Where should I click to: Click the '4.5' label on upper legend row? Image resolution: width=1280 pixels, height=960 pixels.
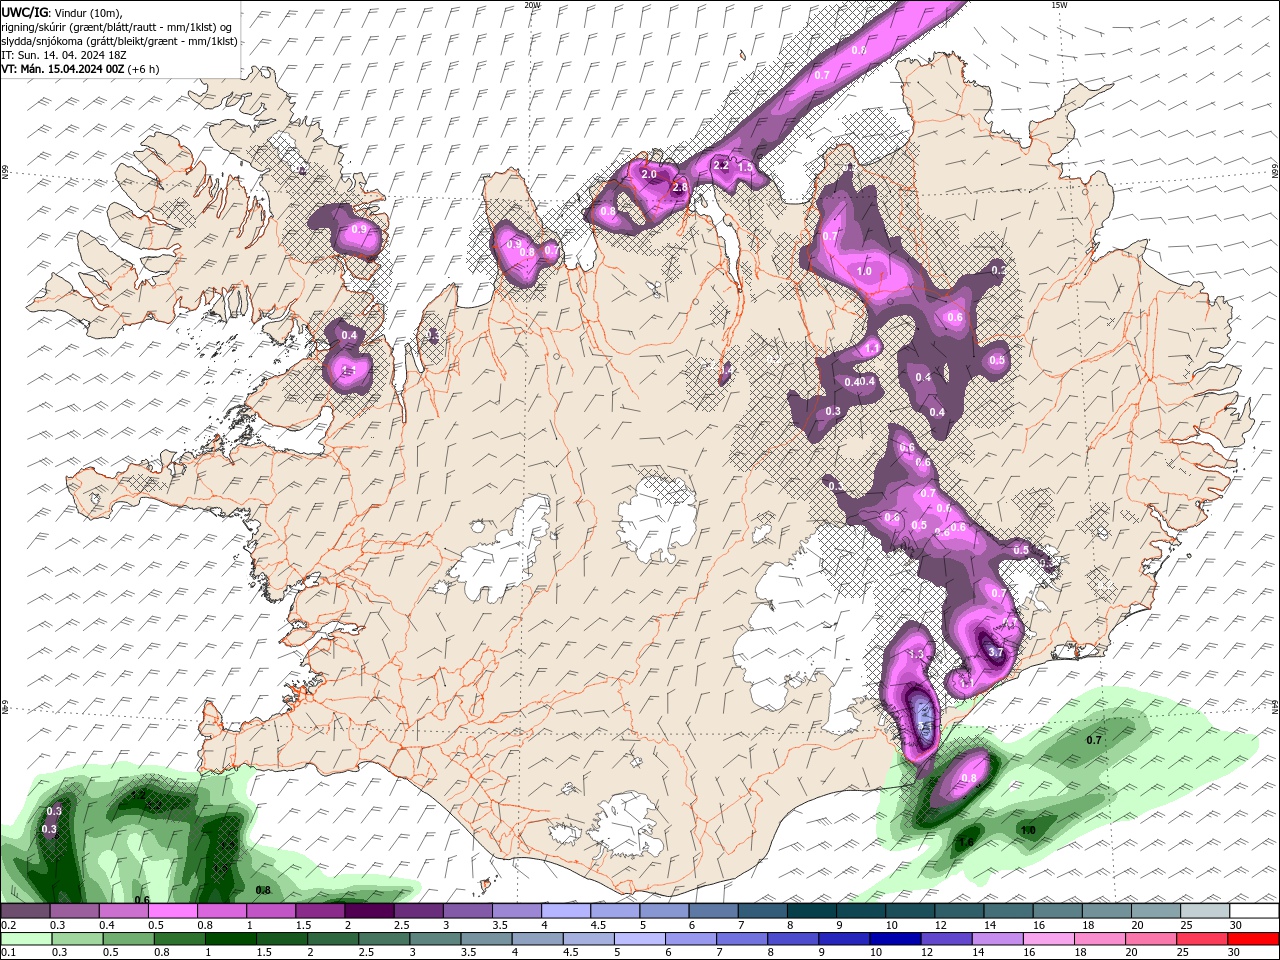[598, 925]
